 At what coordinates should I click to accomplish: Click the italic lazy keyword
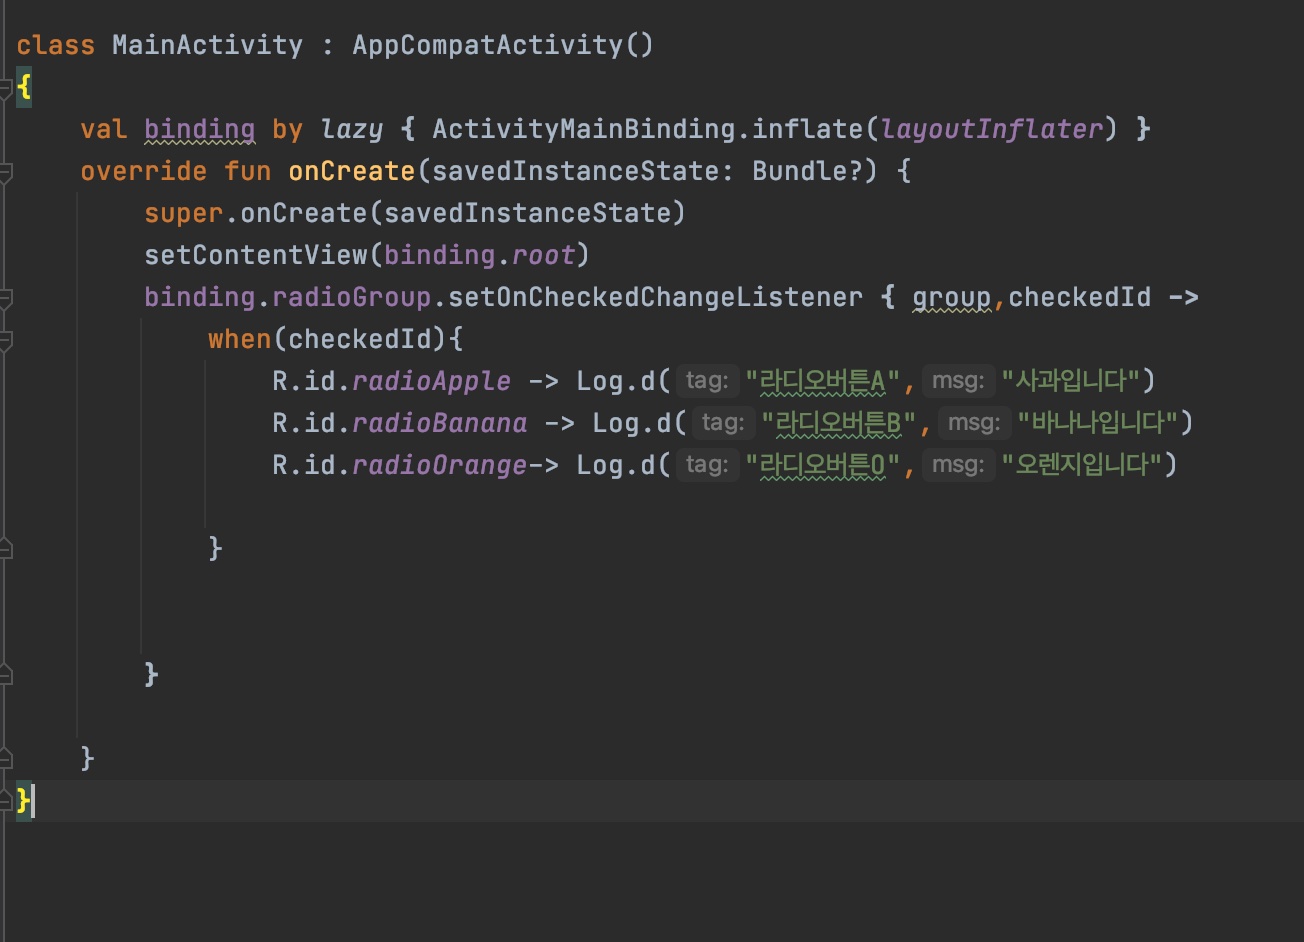click(x=351, y=130)
